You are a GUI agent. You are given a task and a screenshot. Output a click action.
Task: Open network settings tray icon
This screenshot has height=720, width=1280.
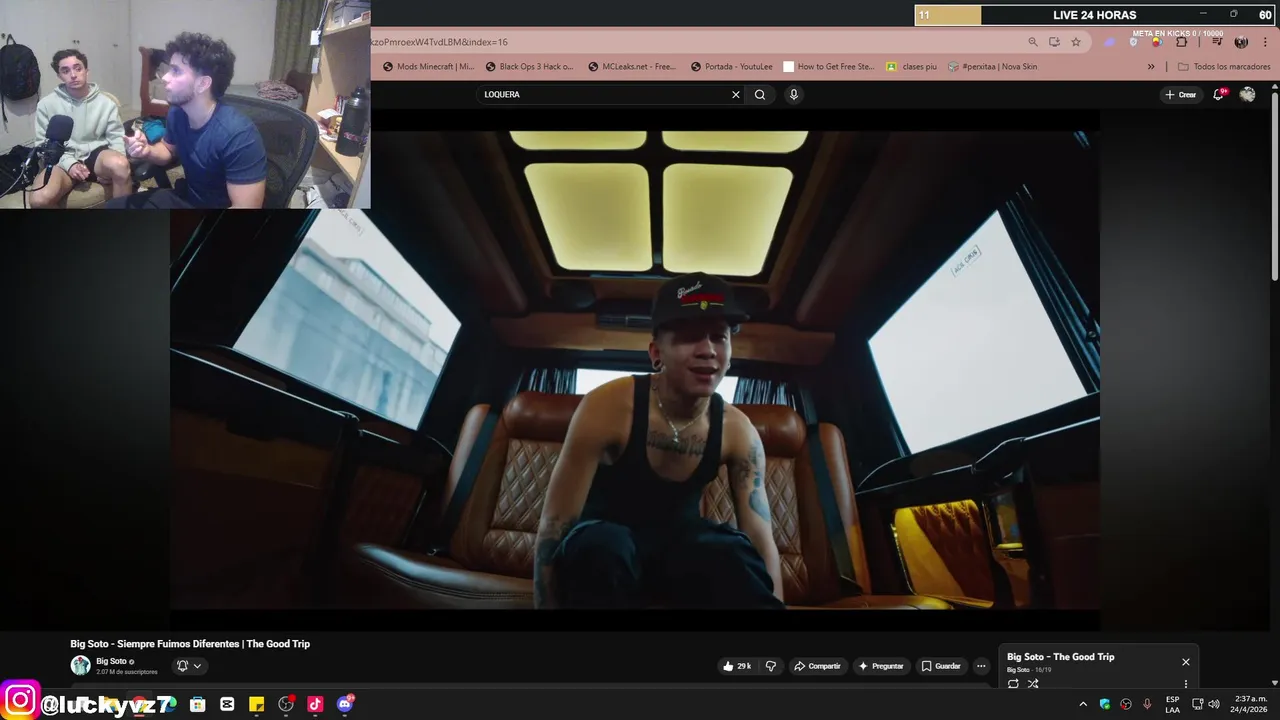1198,704
